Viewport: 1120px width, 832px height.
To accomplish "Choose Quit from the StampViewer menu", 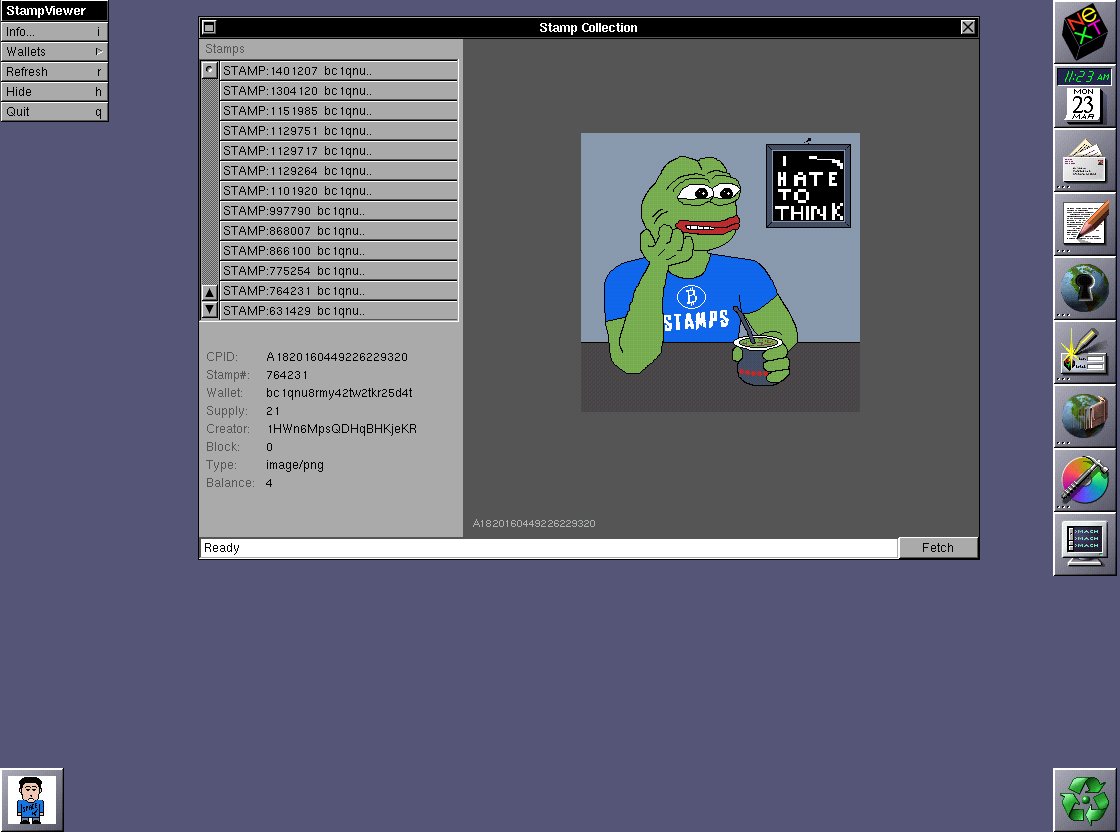I will [54, 111].
